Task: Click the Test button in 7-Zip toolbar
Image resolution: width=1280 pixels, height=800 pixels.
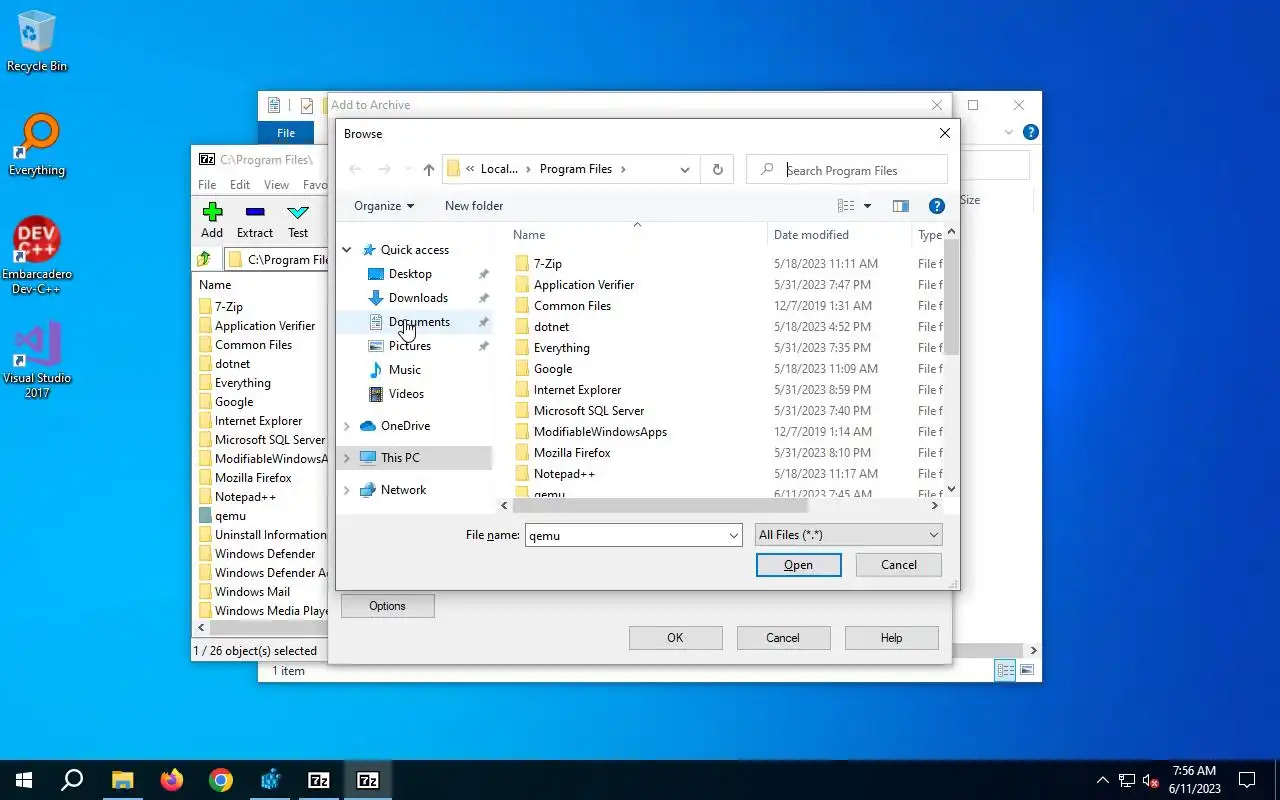Action: tap(298, 220)
